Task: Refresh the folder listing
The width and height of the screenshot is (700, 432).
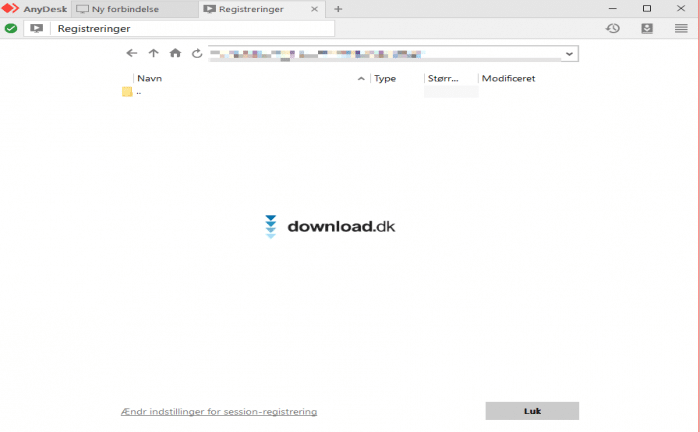Action: coord(197,54)
